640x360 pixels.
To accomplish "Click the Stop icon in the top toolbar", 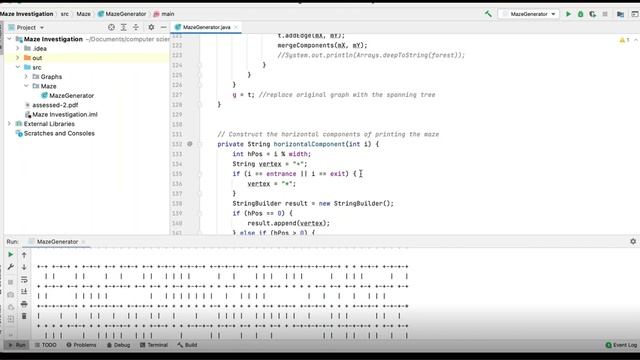I will pos(605,14).
